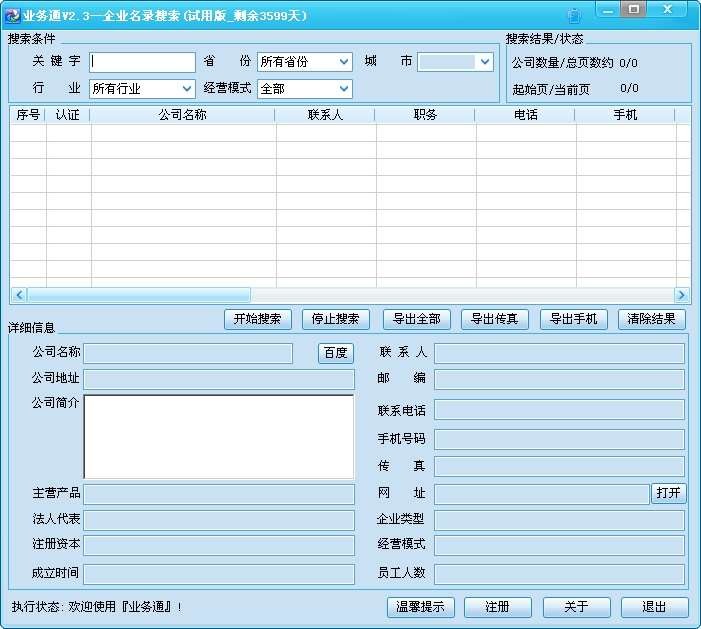Screen dimensions: 701x629
Task: Click the 法人代表 field
Action: click(219, 520)
